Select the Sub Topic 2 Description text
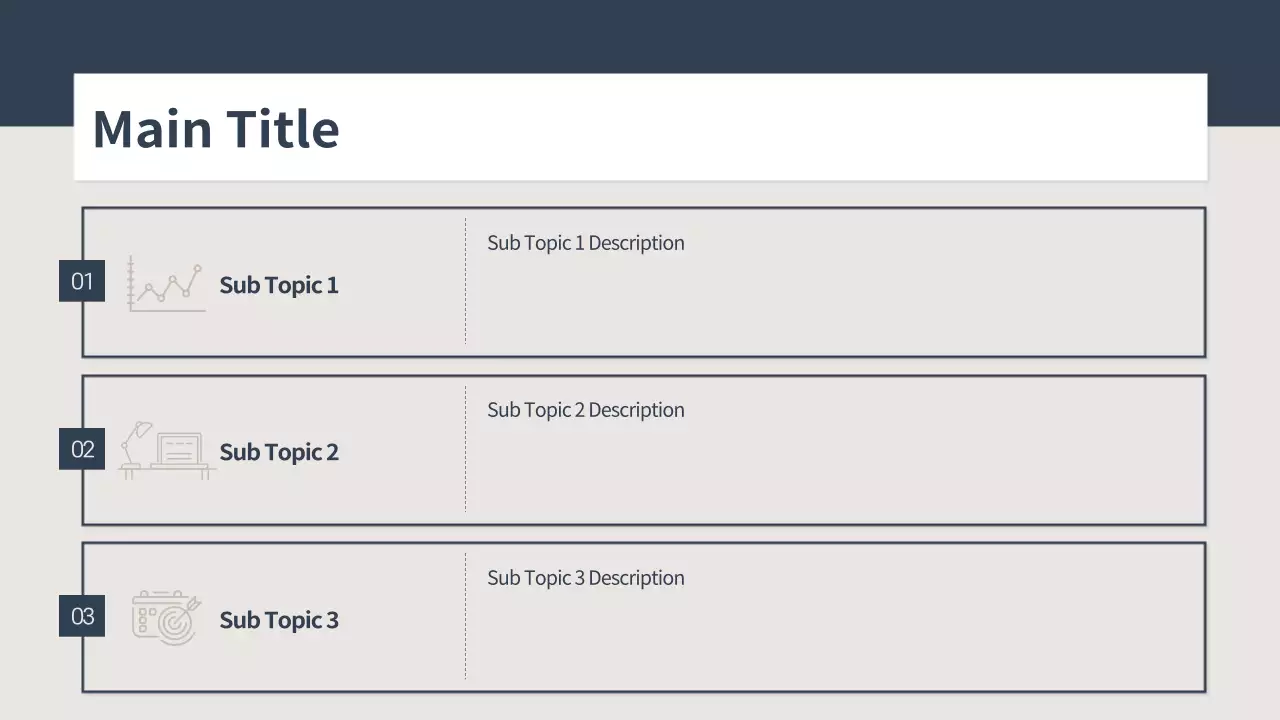1280x720 pixels. (x=586, y=410)
